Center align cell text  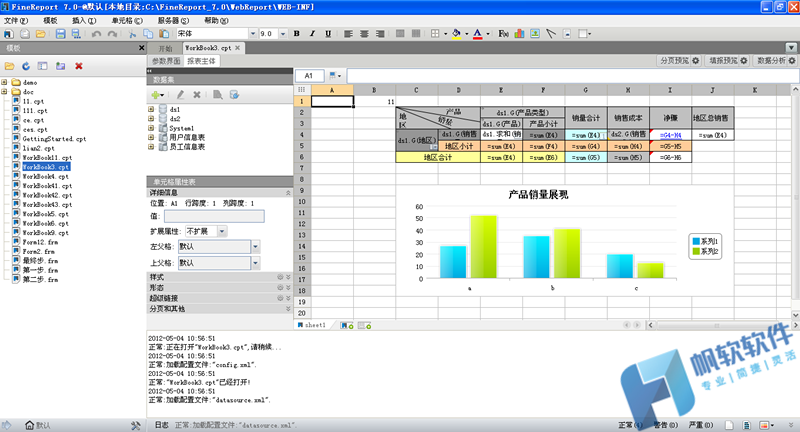click(x=364, y=34)
